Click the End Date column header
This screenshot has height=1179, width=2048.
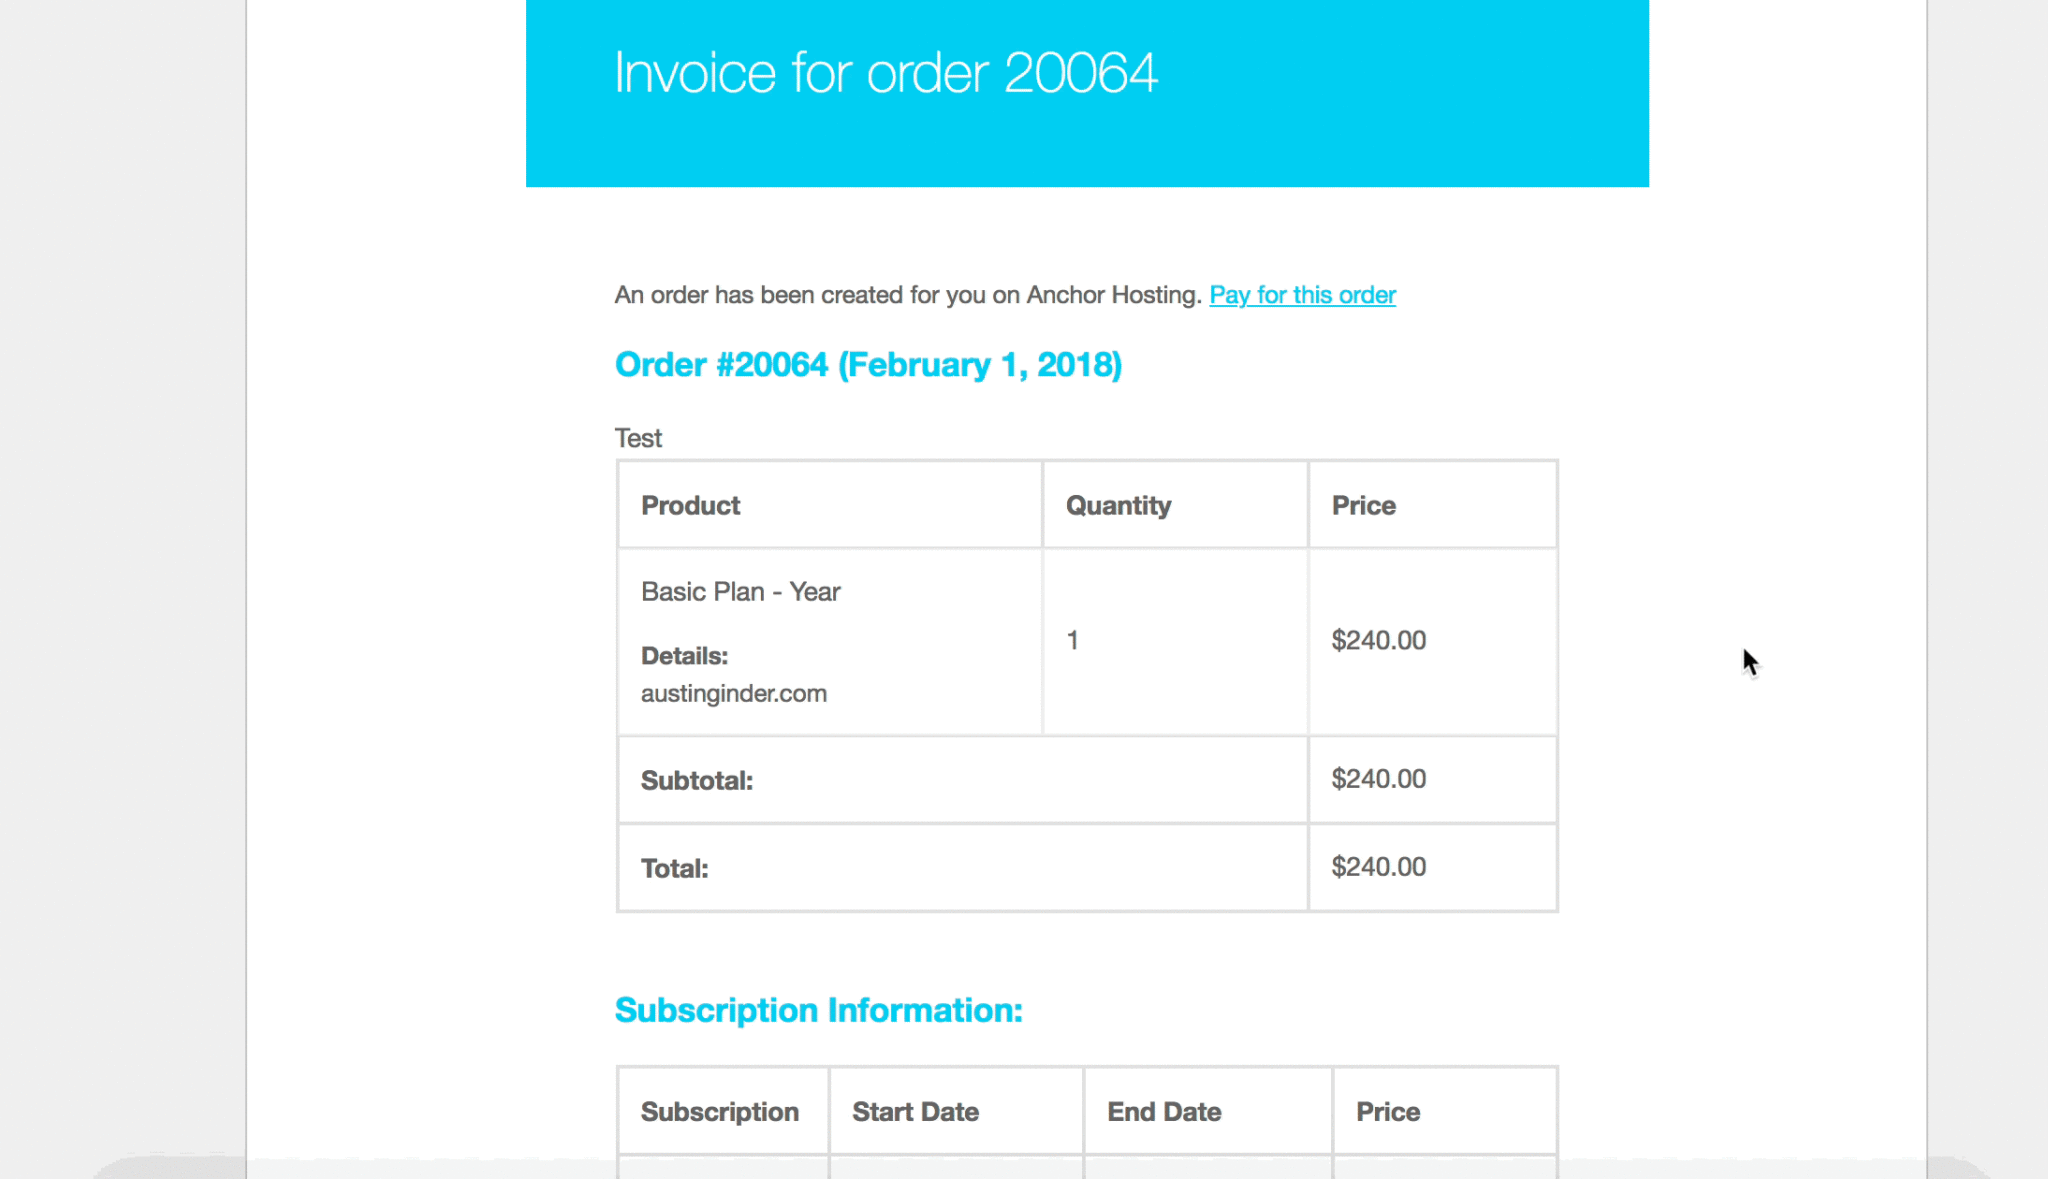click(1164, 1112)
